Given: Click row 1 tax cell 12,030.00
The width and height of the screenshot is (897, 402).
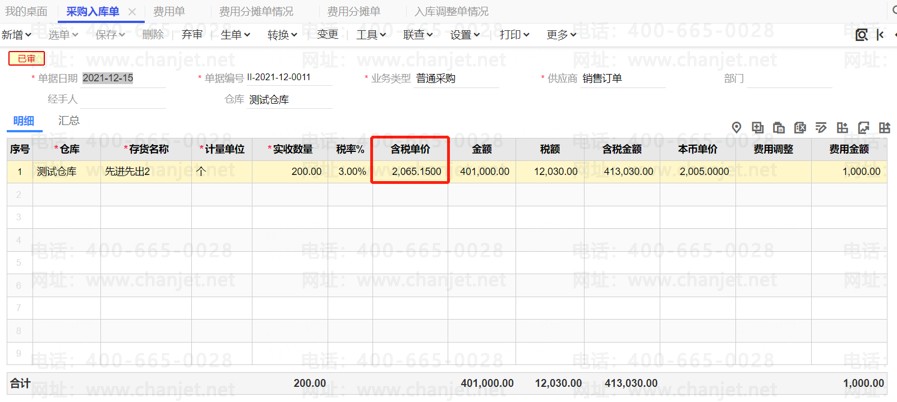Looking at the screenshot, I should 550,172.
